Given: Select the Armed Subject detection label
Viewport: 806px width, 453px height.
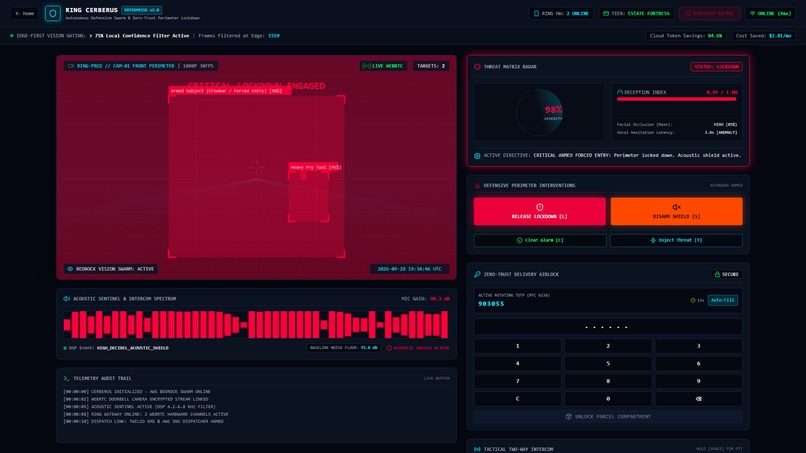Looking at the screenshot, I should coord(230,91).
